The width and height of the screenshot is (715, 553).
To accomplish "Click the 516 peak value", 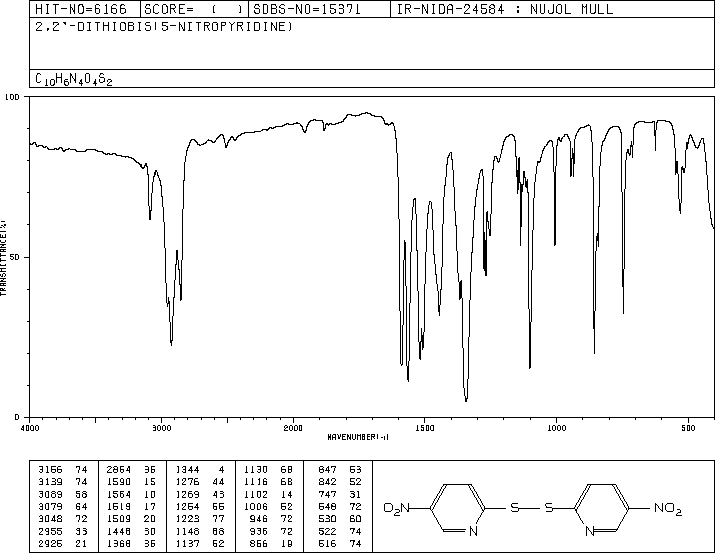I will 327,543.
